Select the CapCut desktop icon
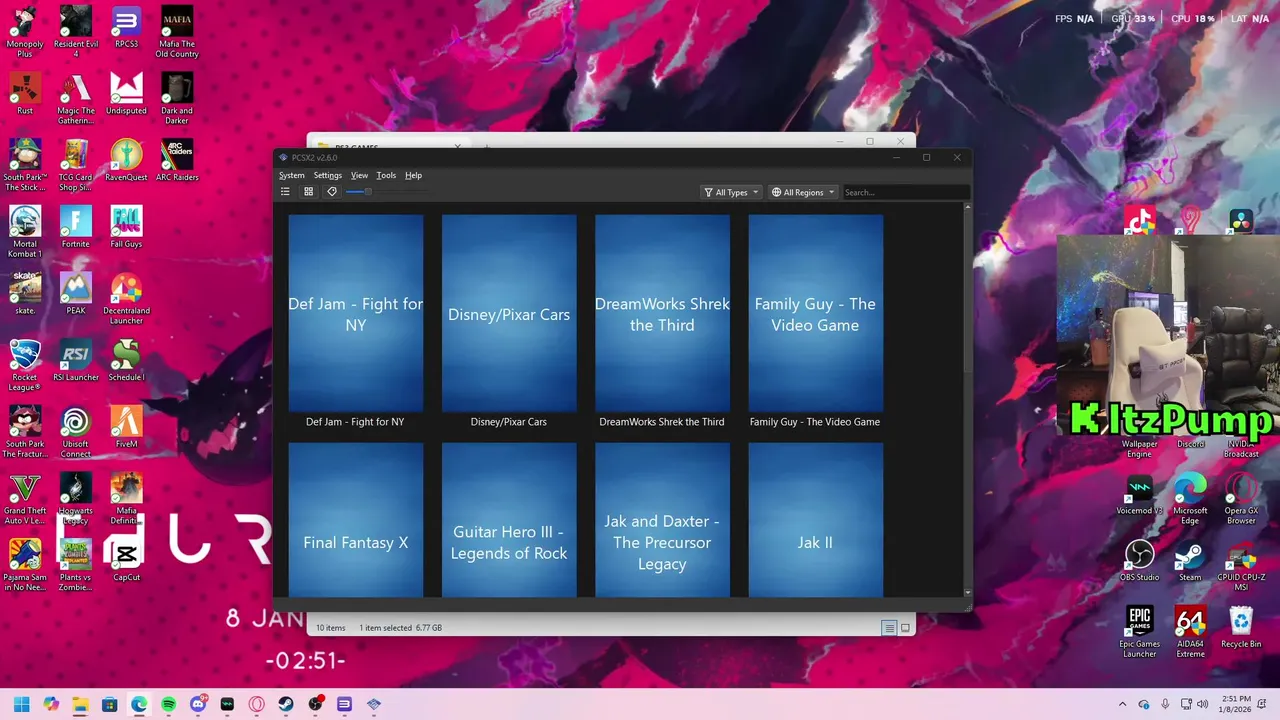The width and height of the screenshot is (1280, 720). (x=126, y=560)
